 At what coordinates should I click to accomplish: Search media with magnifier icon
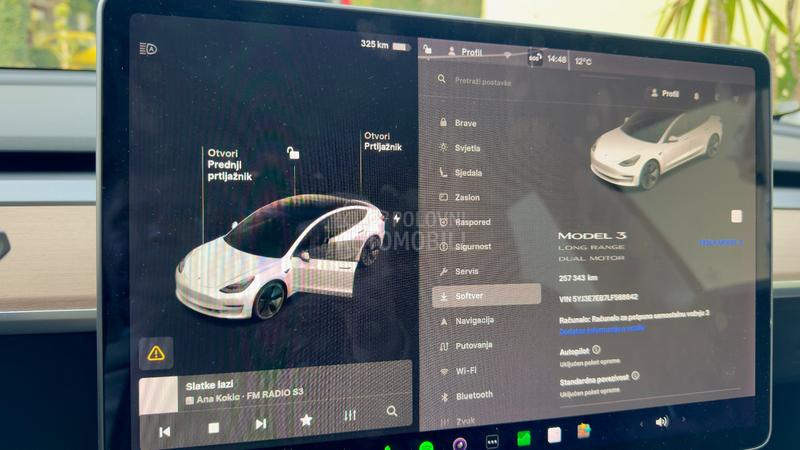point(392,411)
